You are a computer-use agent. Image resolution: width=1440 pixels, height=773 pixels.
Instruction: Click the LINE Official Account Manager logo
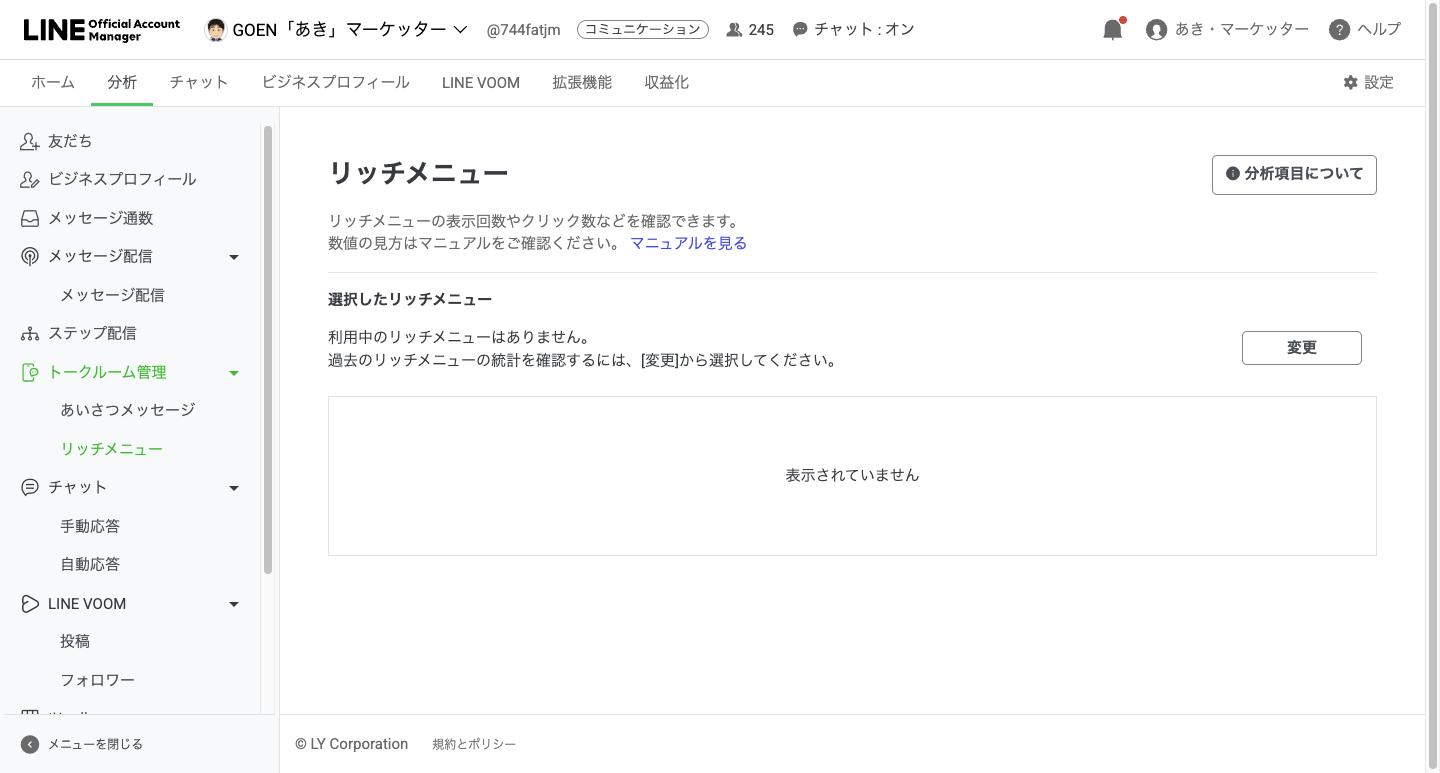[102, 29]
